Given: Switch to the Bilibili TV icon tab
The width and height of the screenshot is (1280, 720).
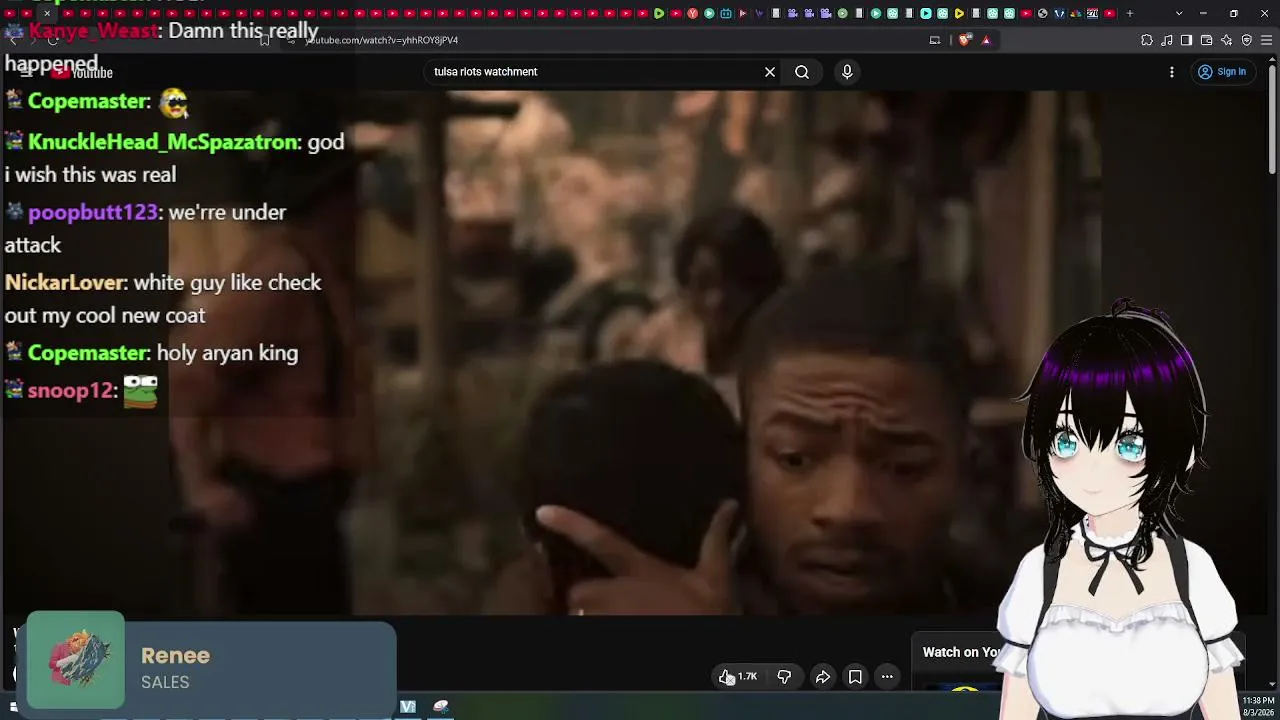Looking at the screenshot, I should point(726,13).
